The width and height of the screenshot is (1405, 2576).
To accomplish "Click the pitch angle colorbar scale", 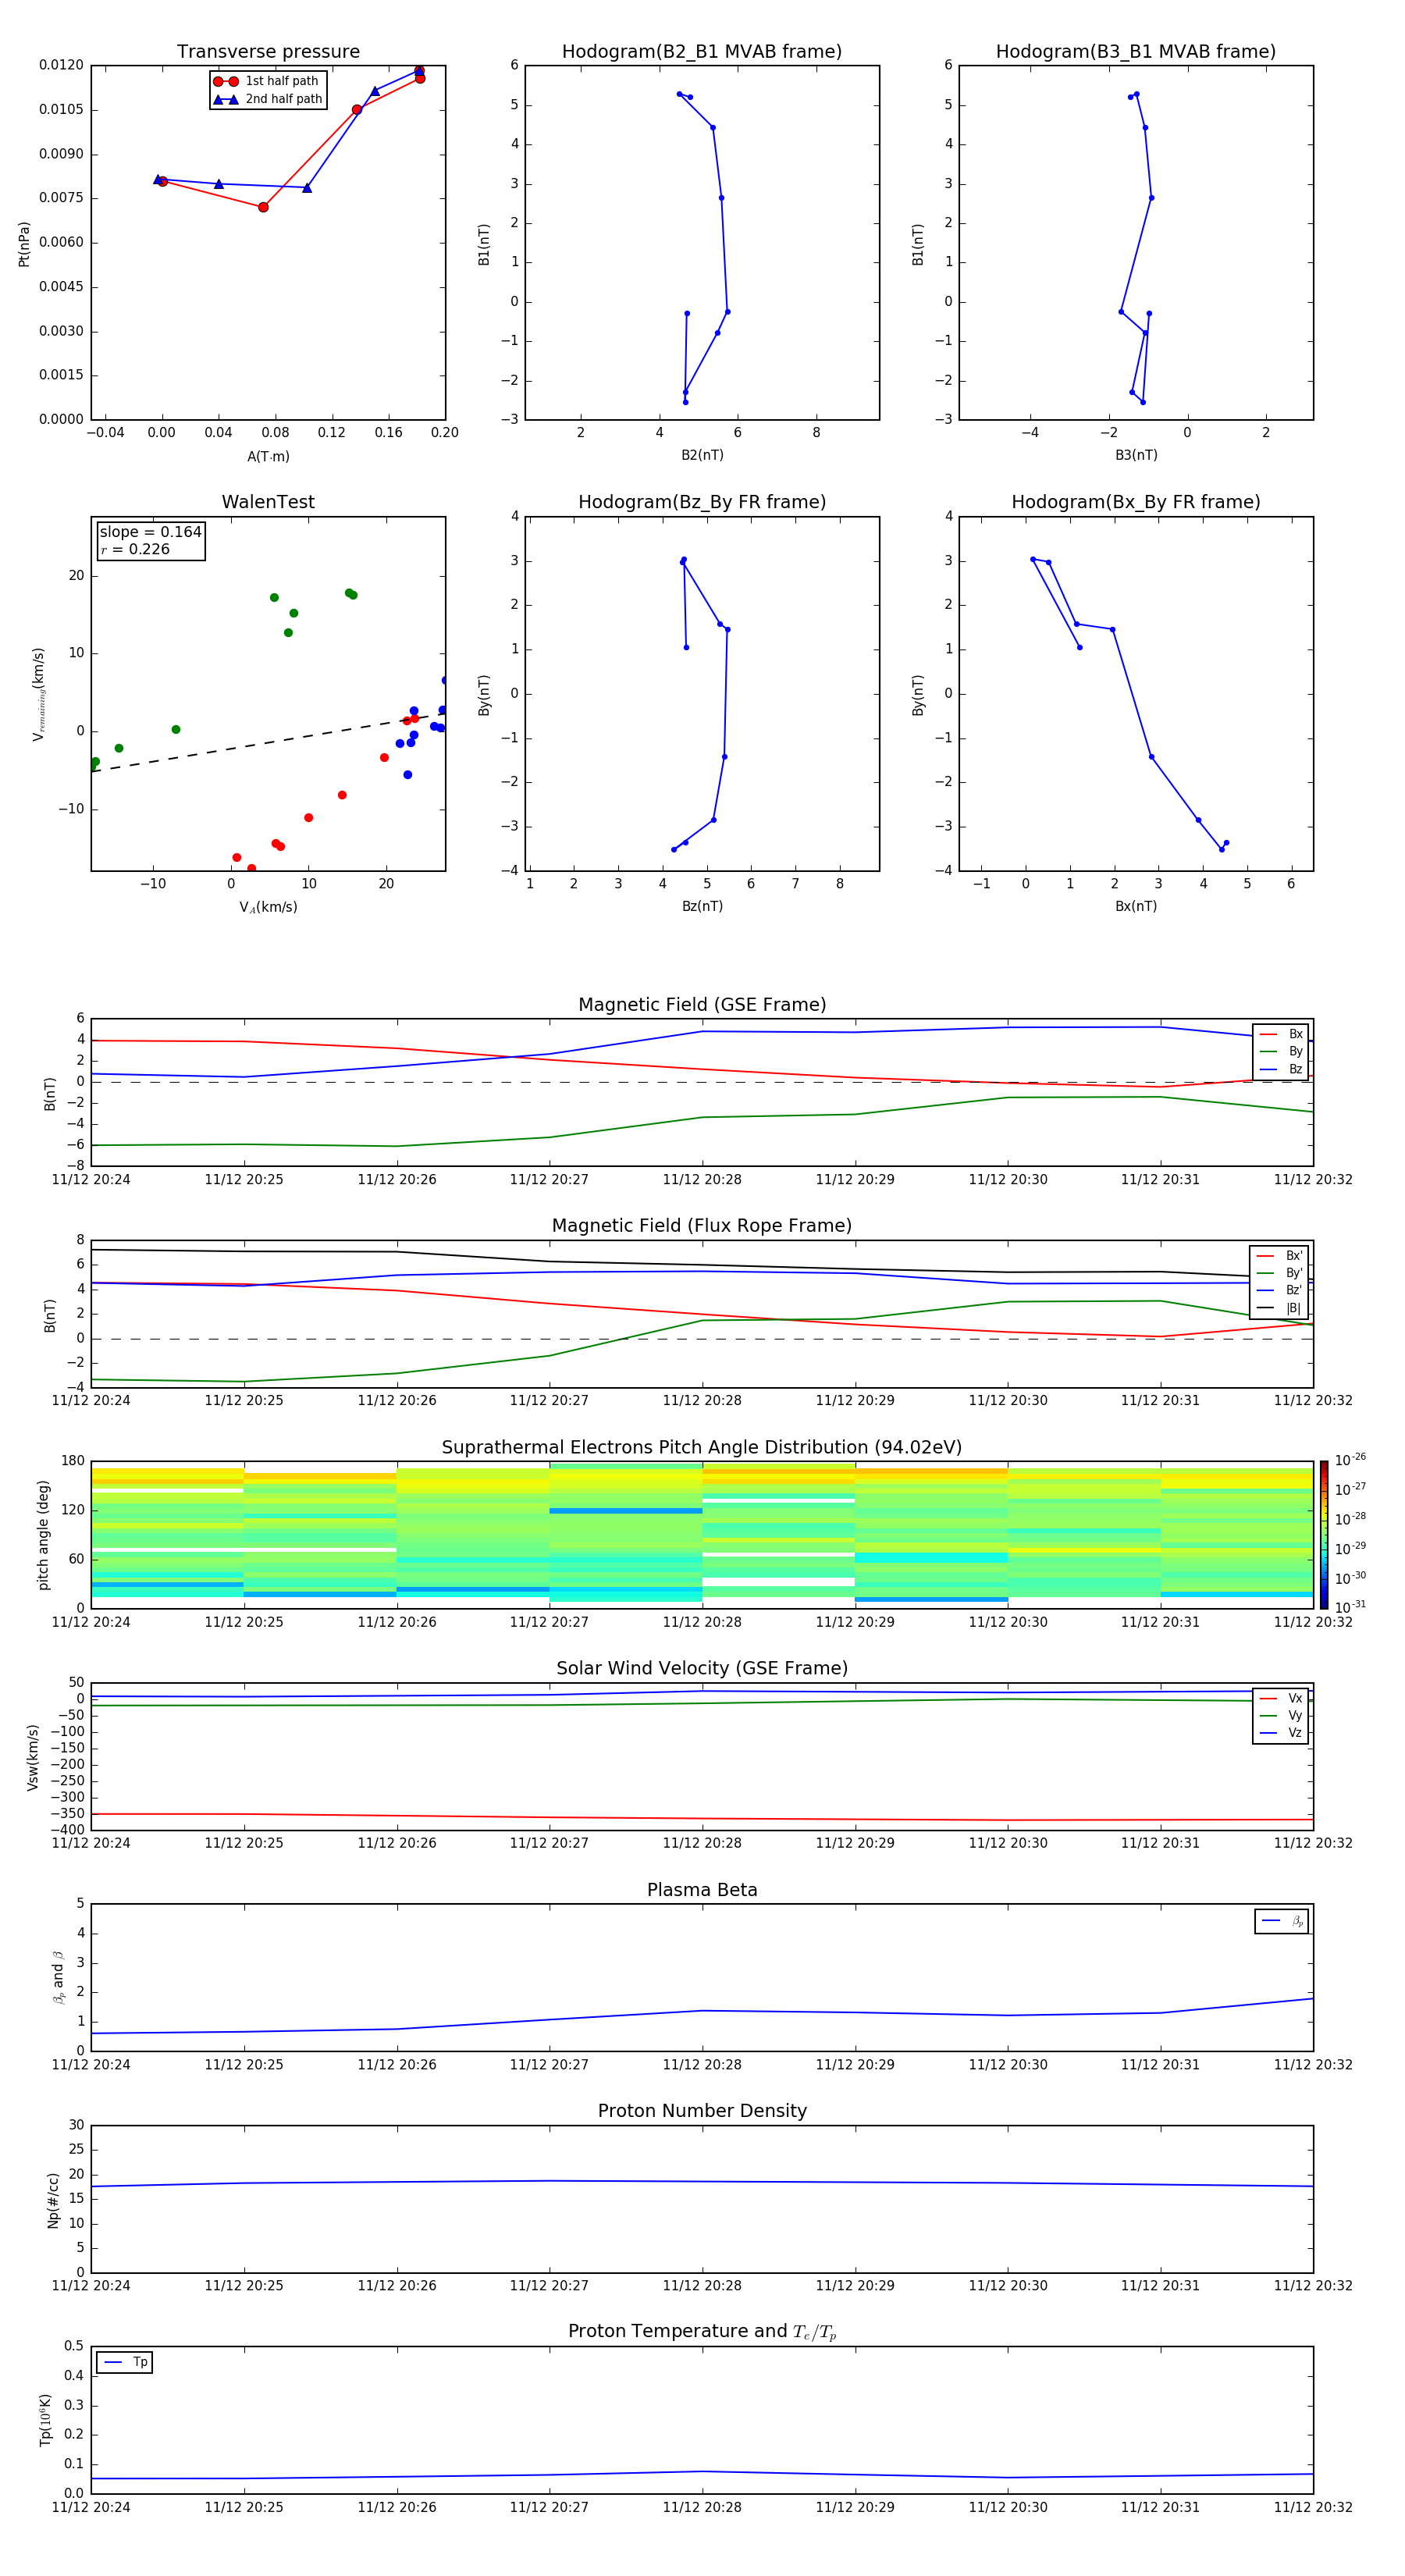I will 1323,1534.
